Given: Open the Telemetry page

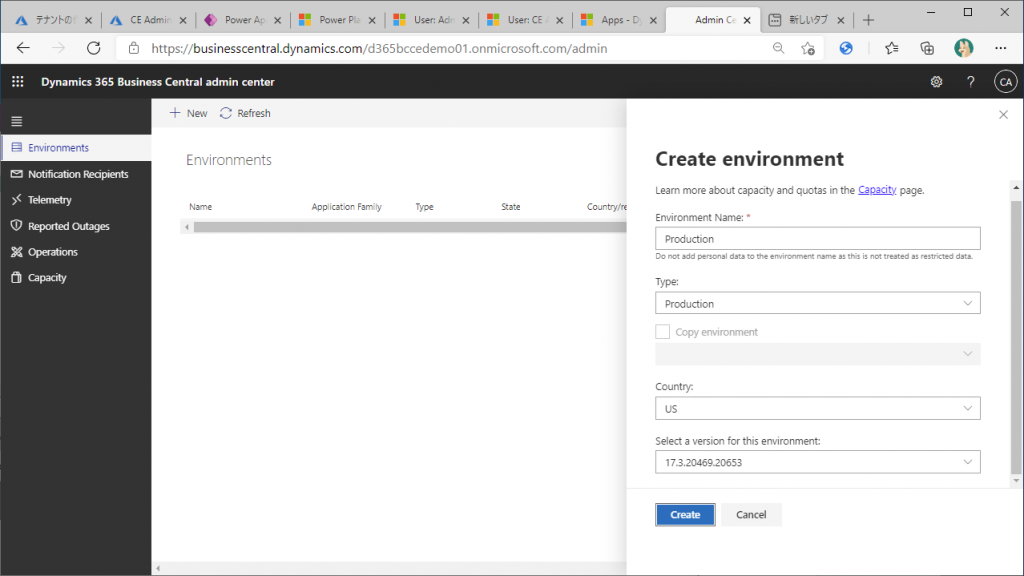Looking at the screenshot, I should pos(50,199).
